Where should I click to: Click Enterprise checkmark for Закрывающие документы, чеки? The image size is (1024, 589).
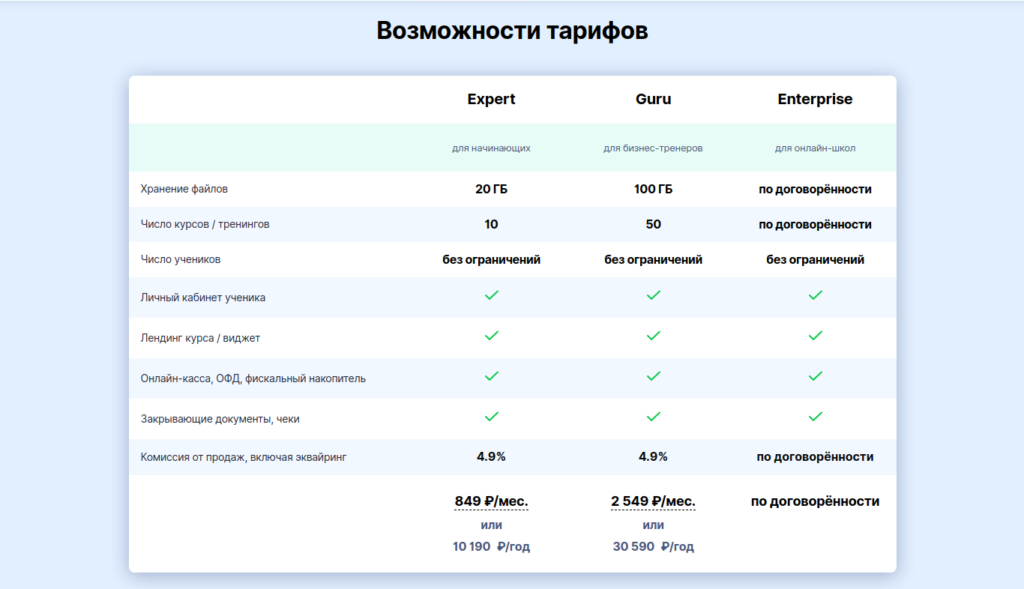click(815, 416)
